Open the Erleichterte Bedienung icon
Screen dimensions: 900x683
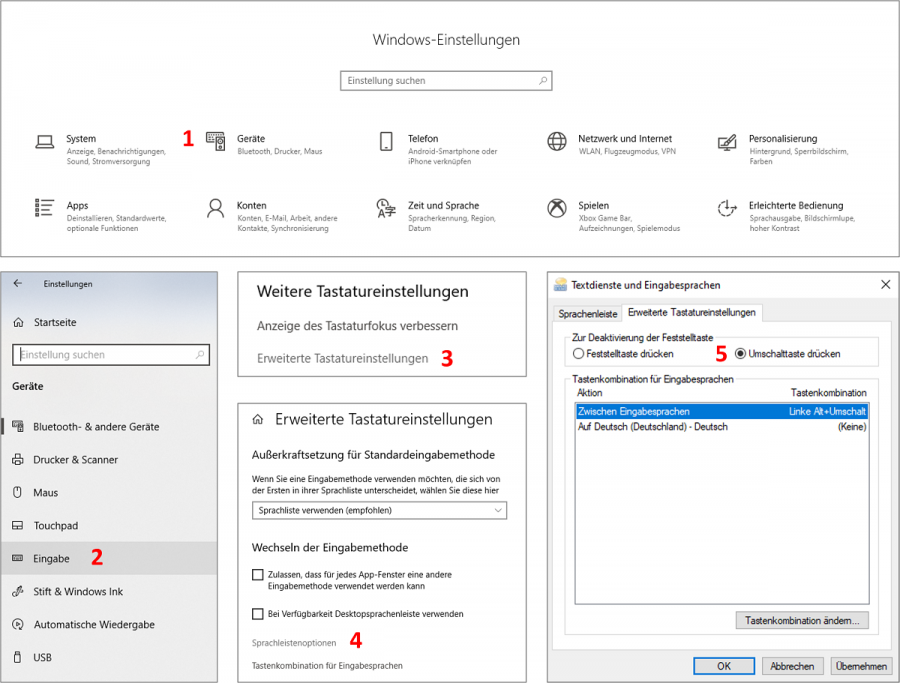[727, 208]
